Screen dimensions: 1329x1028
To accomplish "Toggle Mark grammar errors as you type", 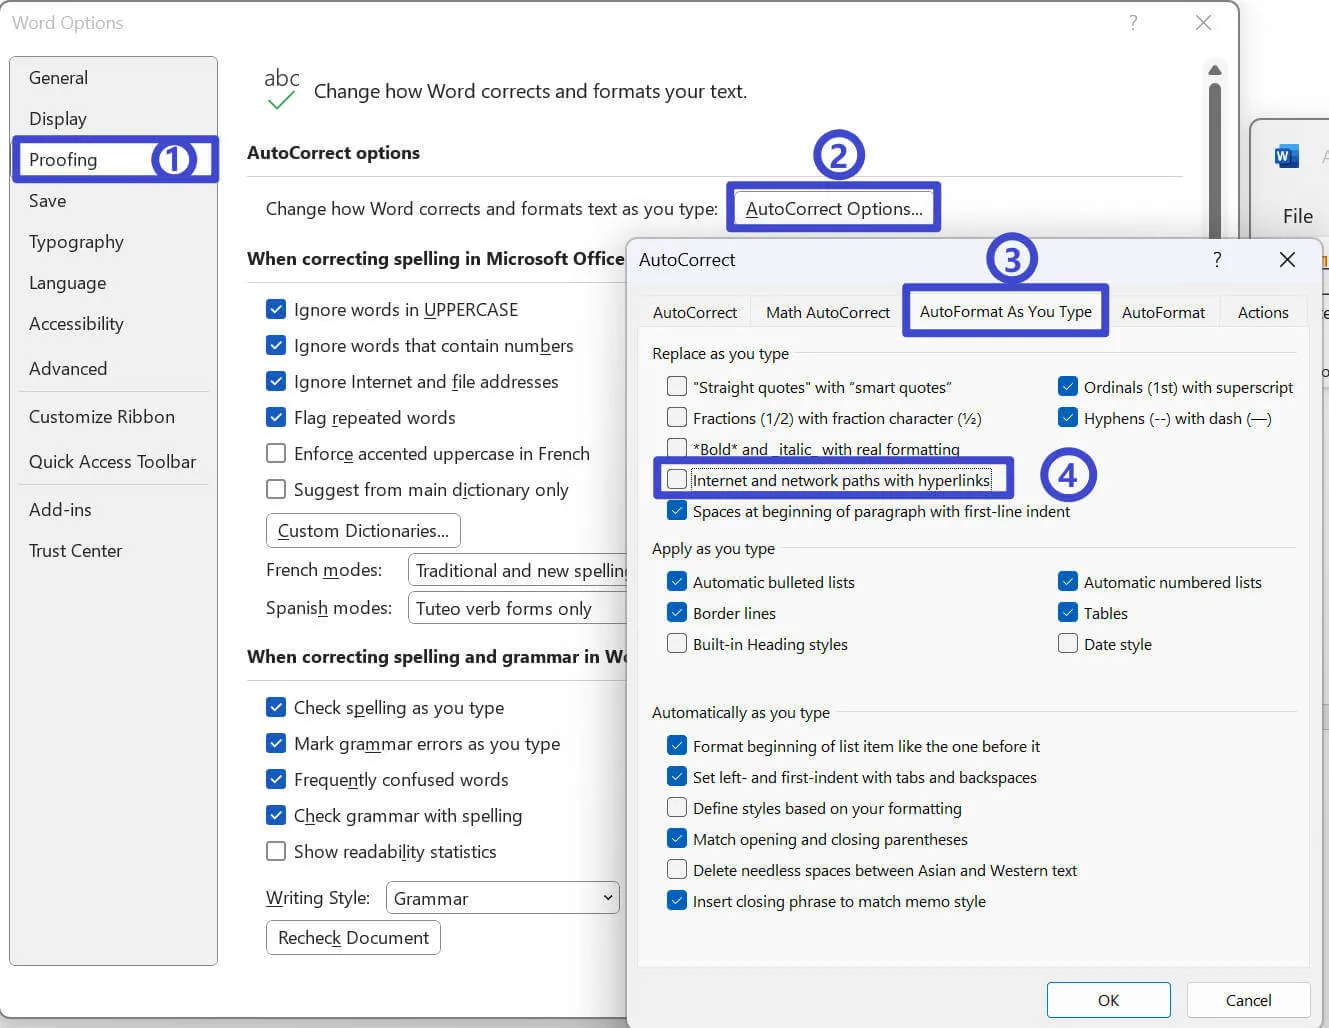I will pos(276,743).
